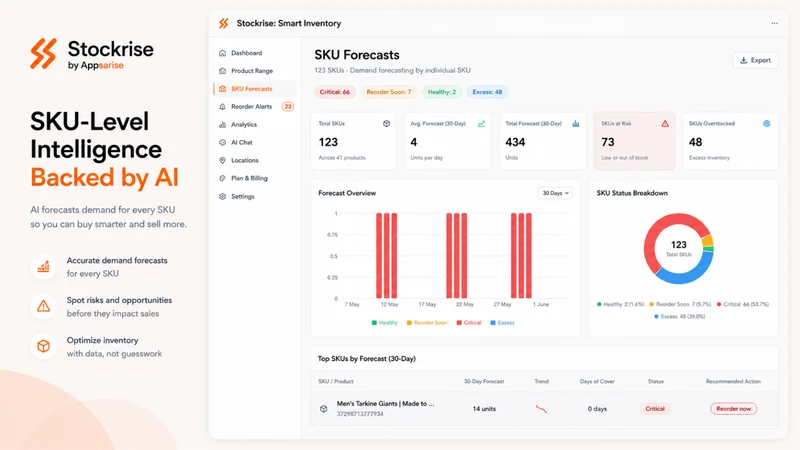Viewport: 800px width, 450px height.
Task: Click the '14 units' forecast cell
Action: coord(484,409)
